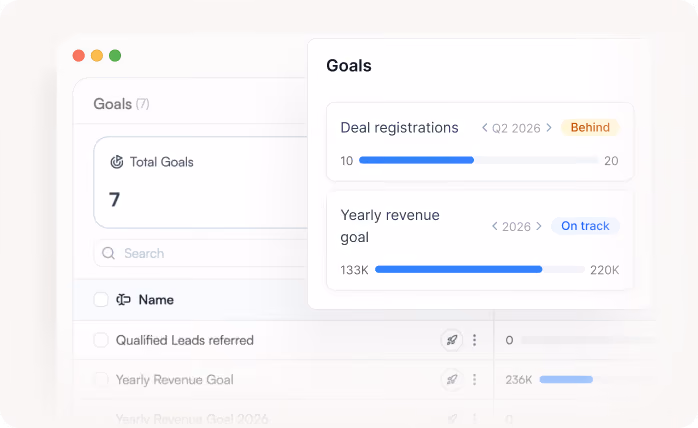Click the yellow minimize window button
This screenshot has width=698, height=428.
click(x=97, y=56)
